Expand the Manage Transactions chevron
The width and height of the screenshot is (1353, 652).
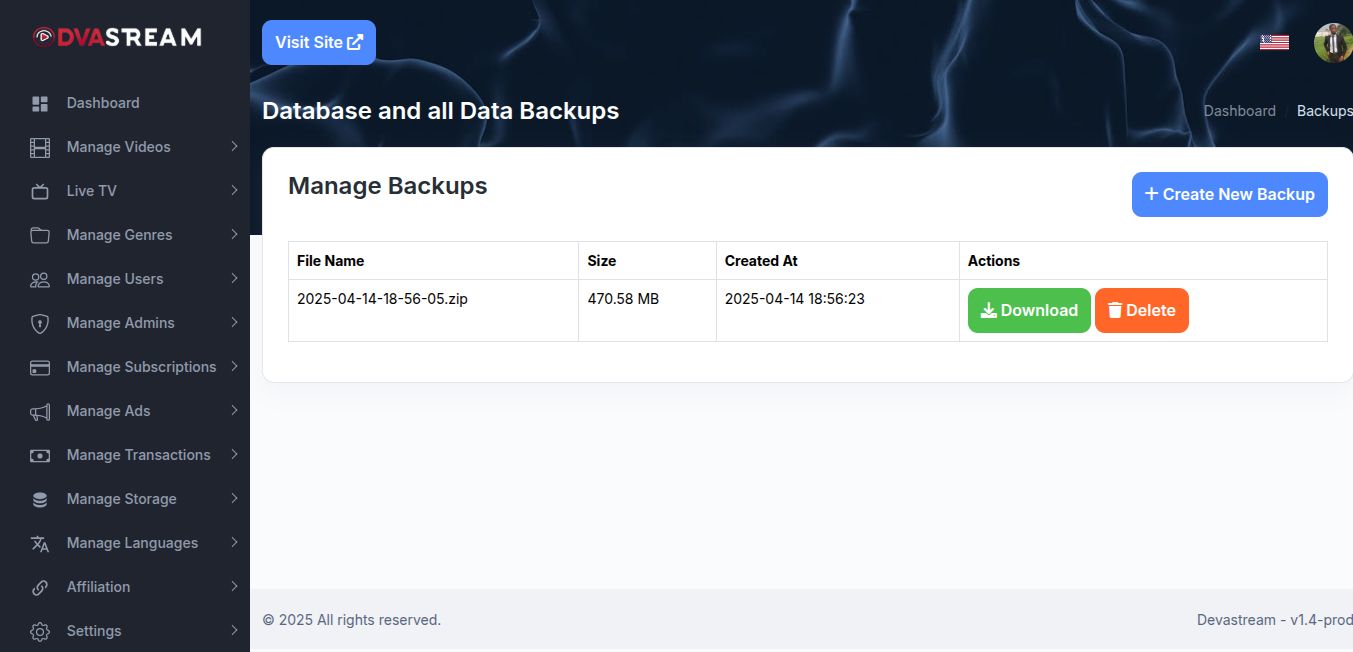pyautogui.click(x=234, y=454)
